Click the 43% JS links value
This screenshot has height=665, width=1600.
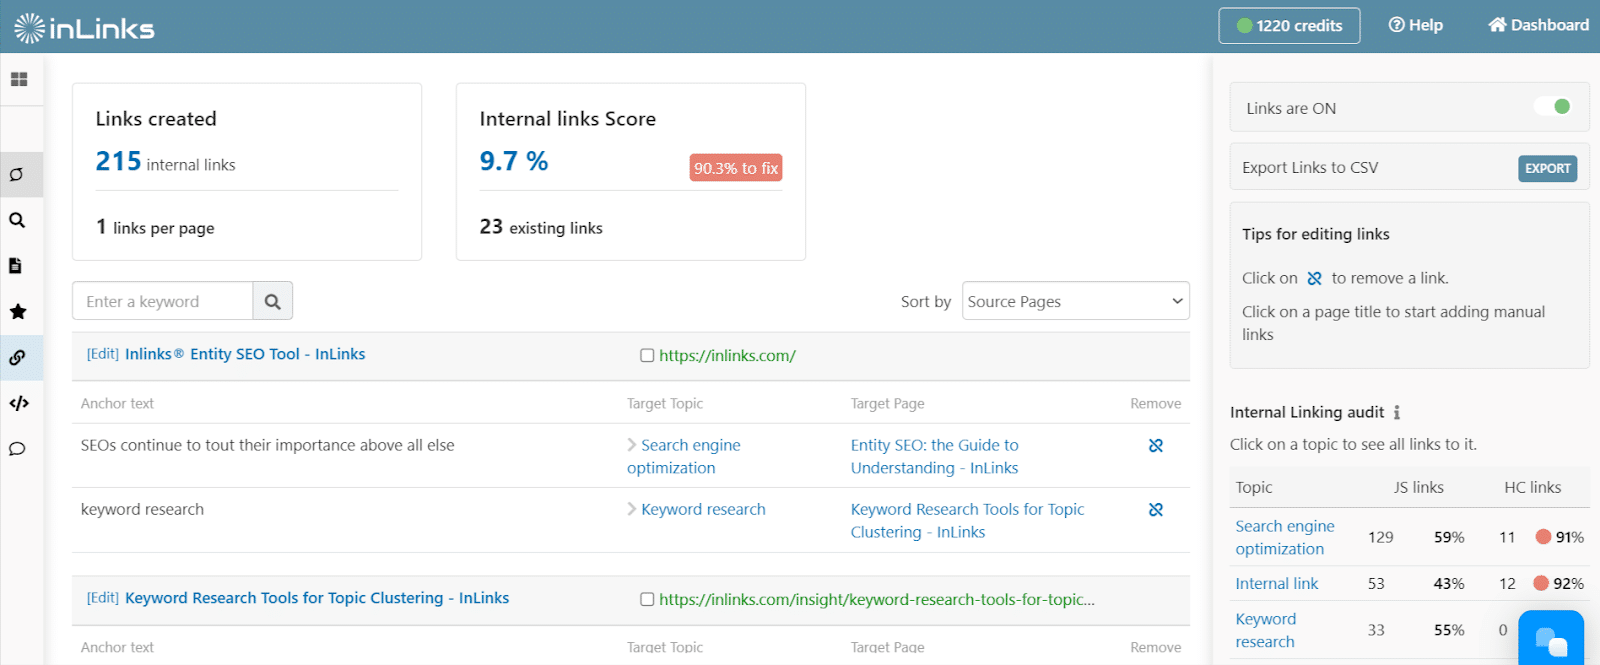pos(1449,583)
